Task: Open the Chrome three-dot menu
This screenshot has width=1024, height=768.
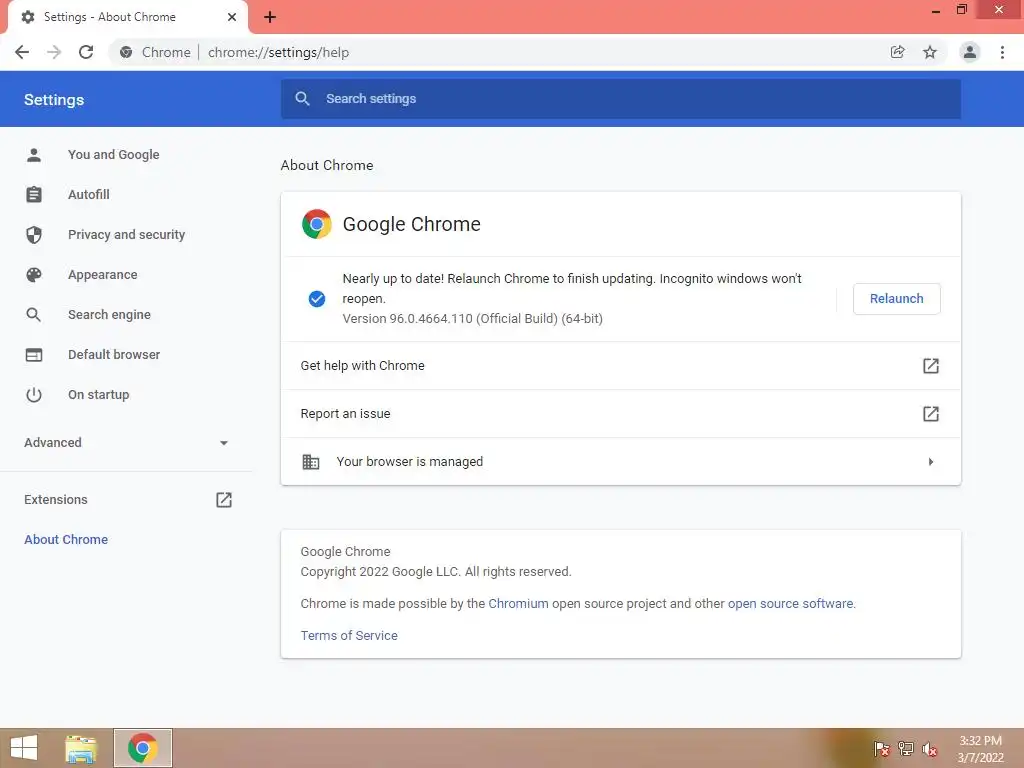Action: point(1002,52)
